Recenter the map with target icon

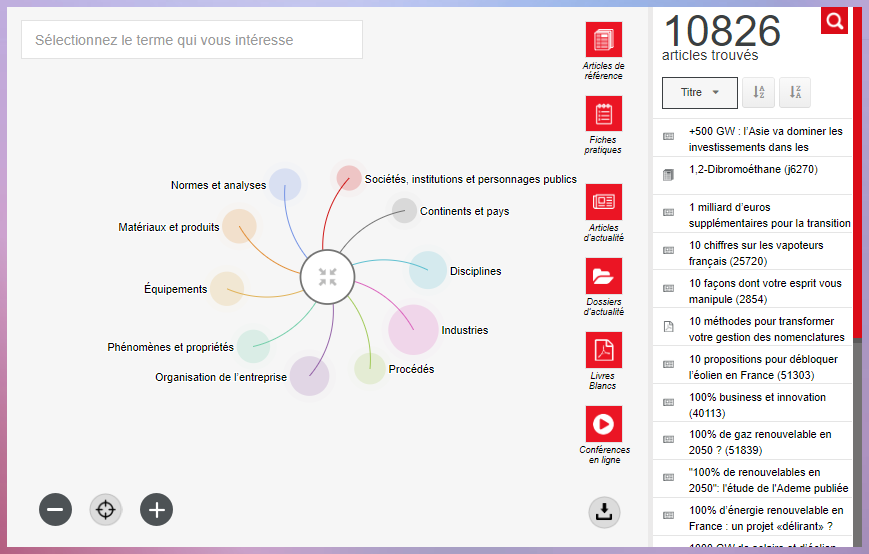tap(106, 509)
